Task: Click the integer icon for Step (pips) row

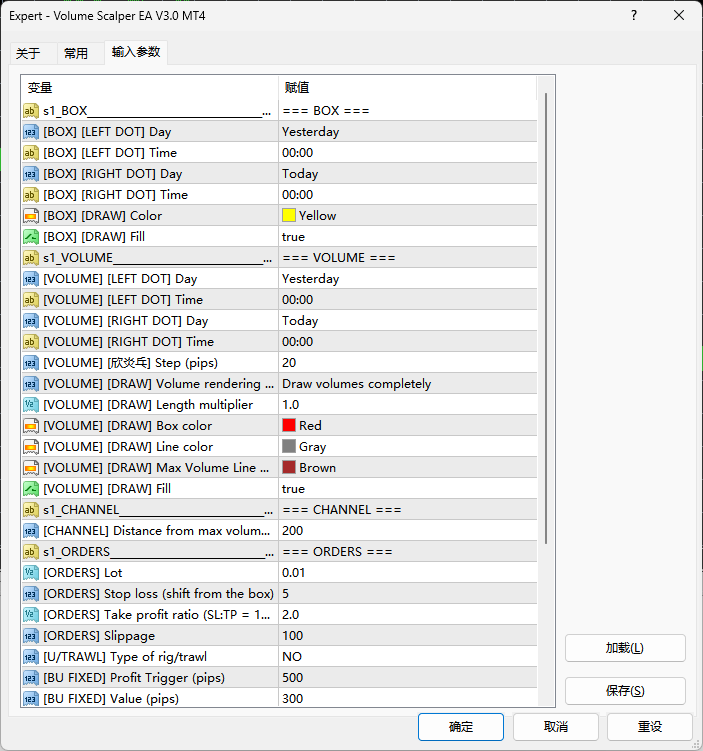Action: click(31, 363)
